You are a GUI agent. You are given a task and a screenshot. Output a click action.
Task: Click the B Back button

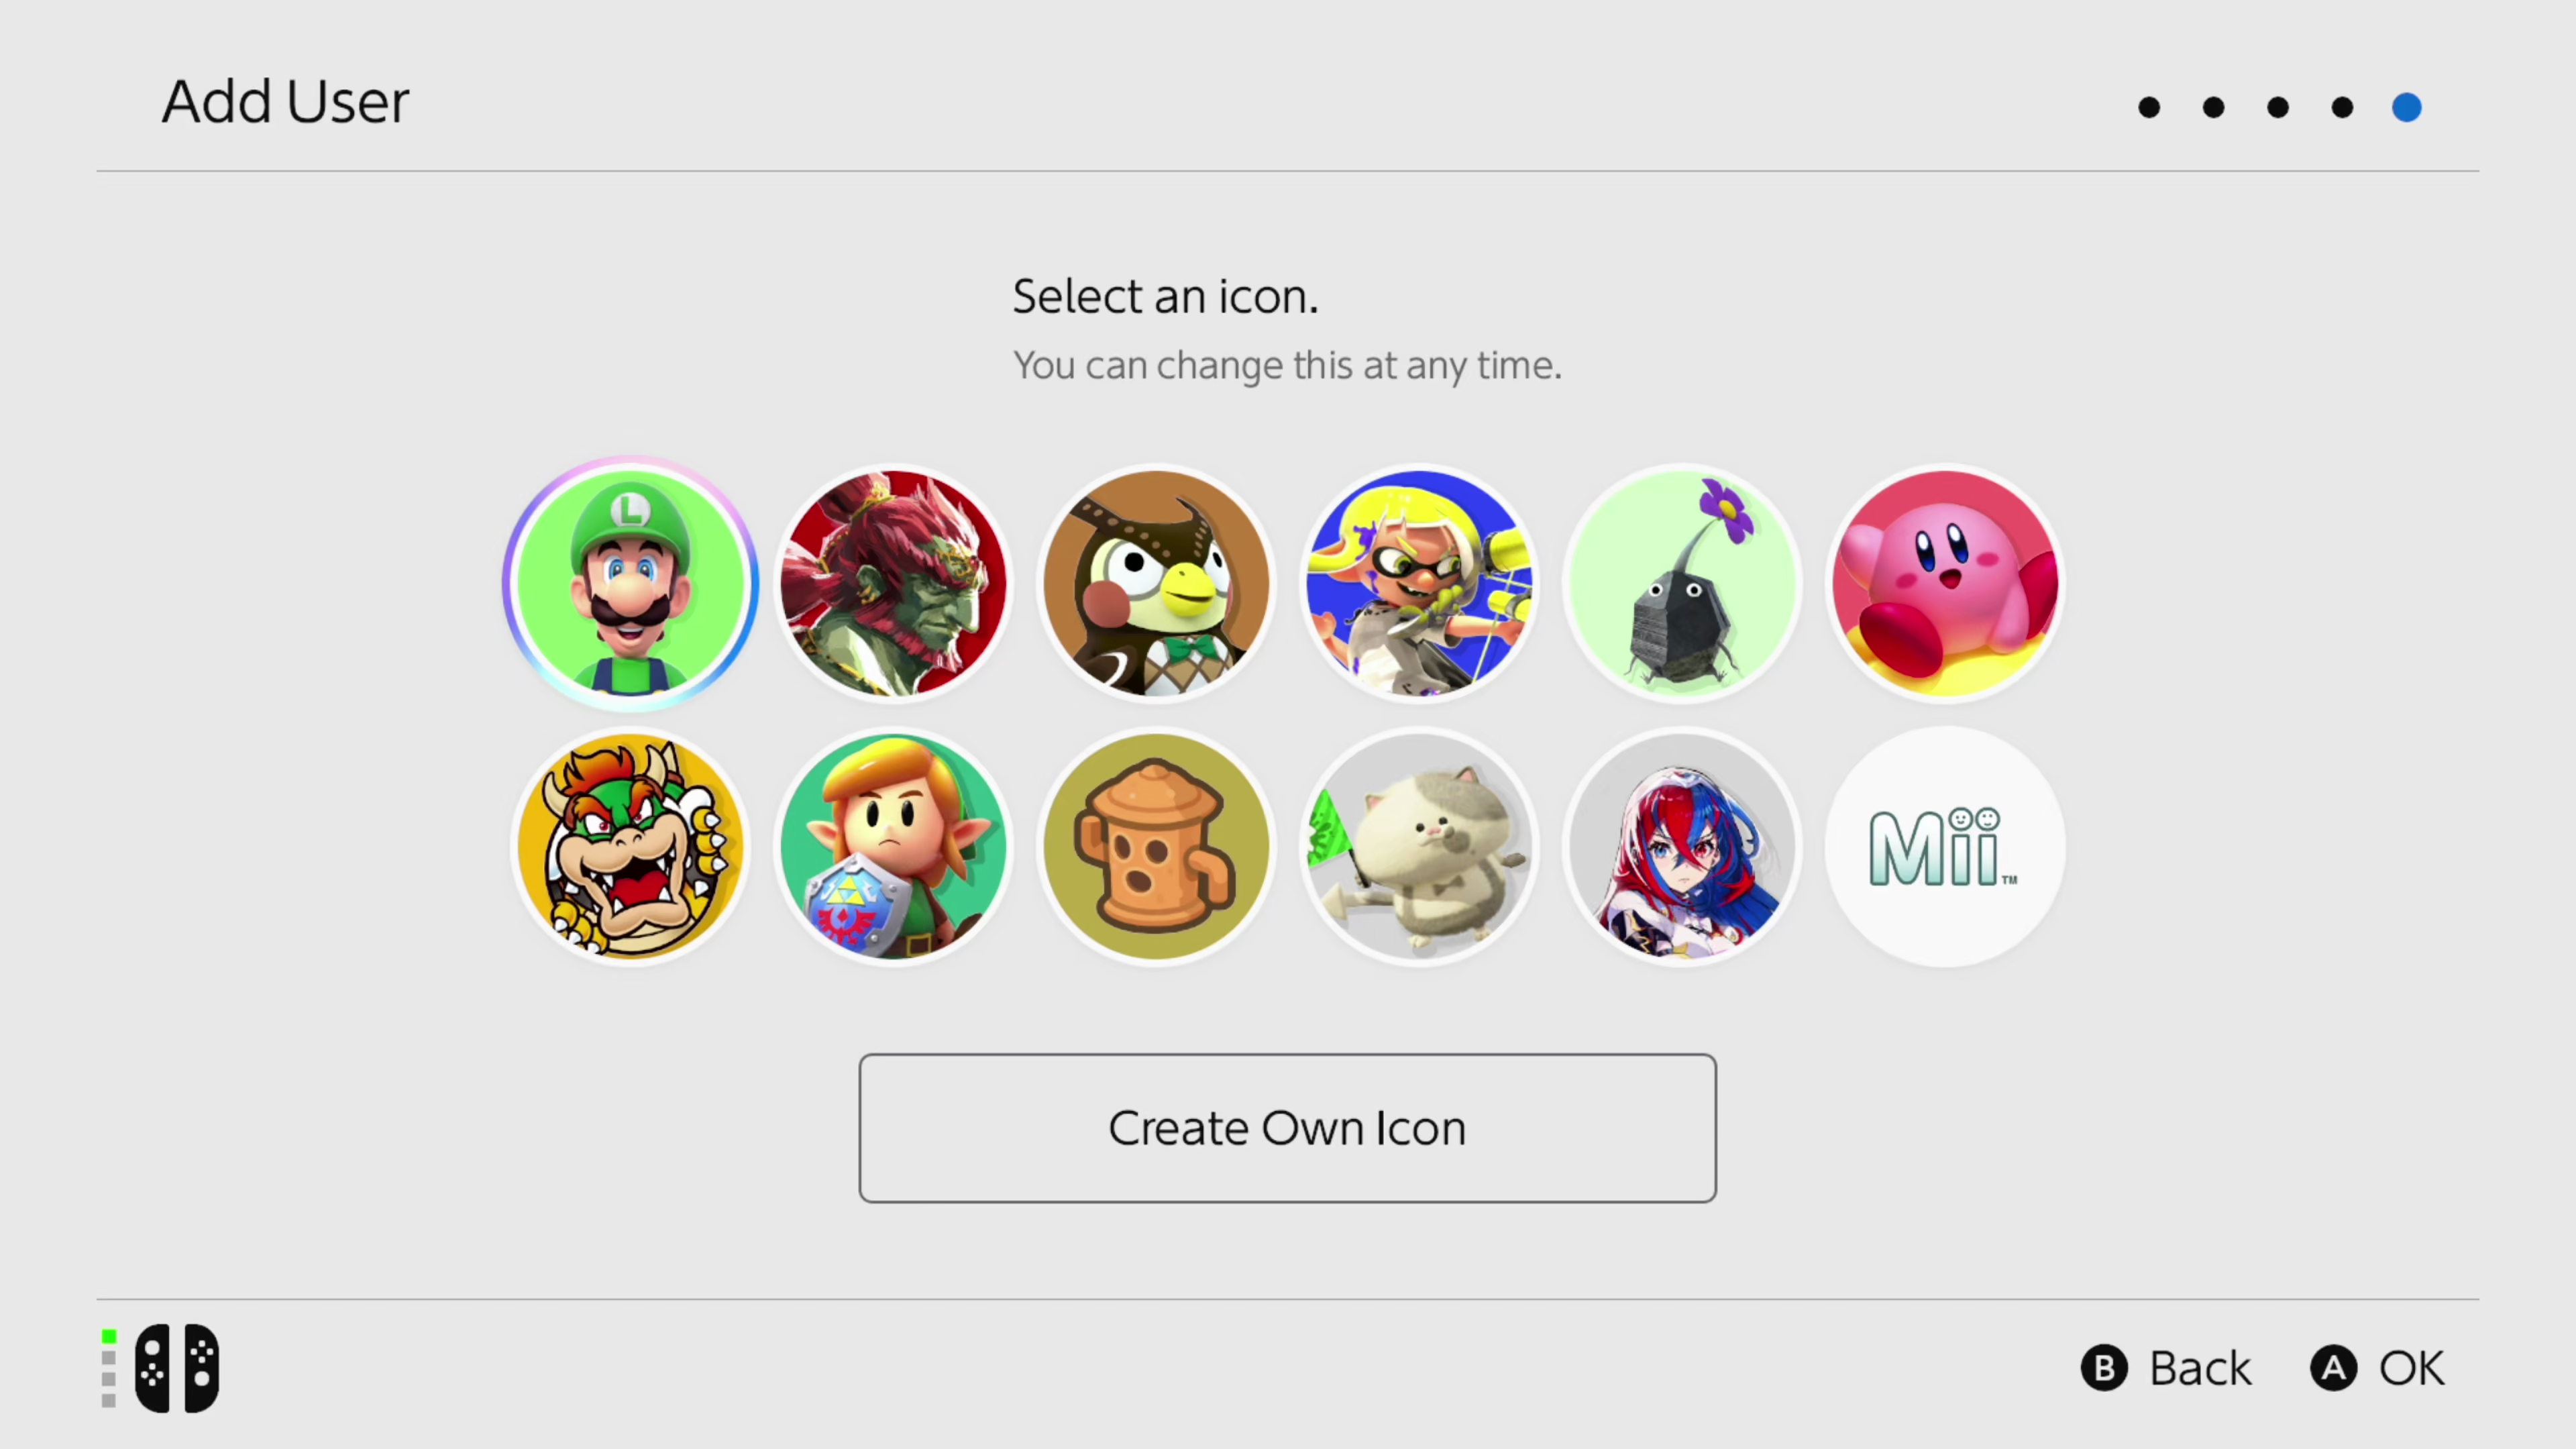[2167, 1368]
